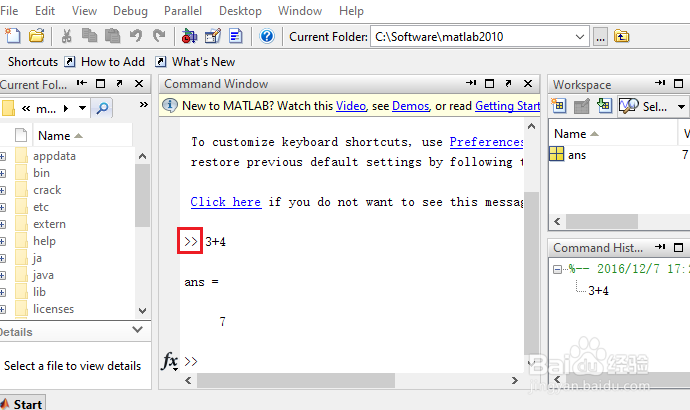
Task: Collapse the 2016/12/7 command history session
Action: pos(558,269)
